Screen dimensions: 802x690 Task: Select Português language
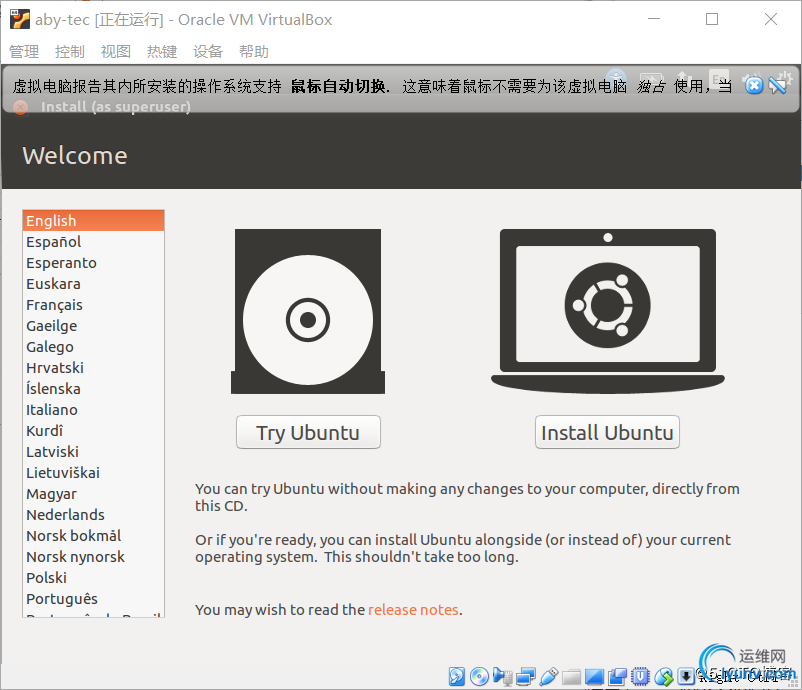pos(93,598)
